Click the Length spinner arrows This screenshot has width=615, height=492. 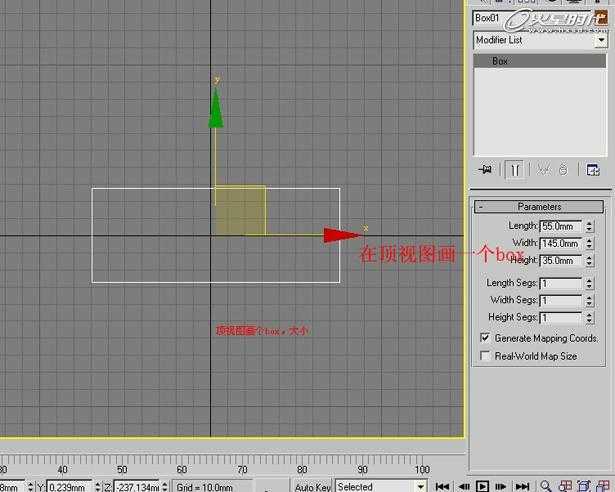click(x=589, y=226)
